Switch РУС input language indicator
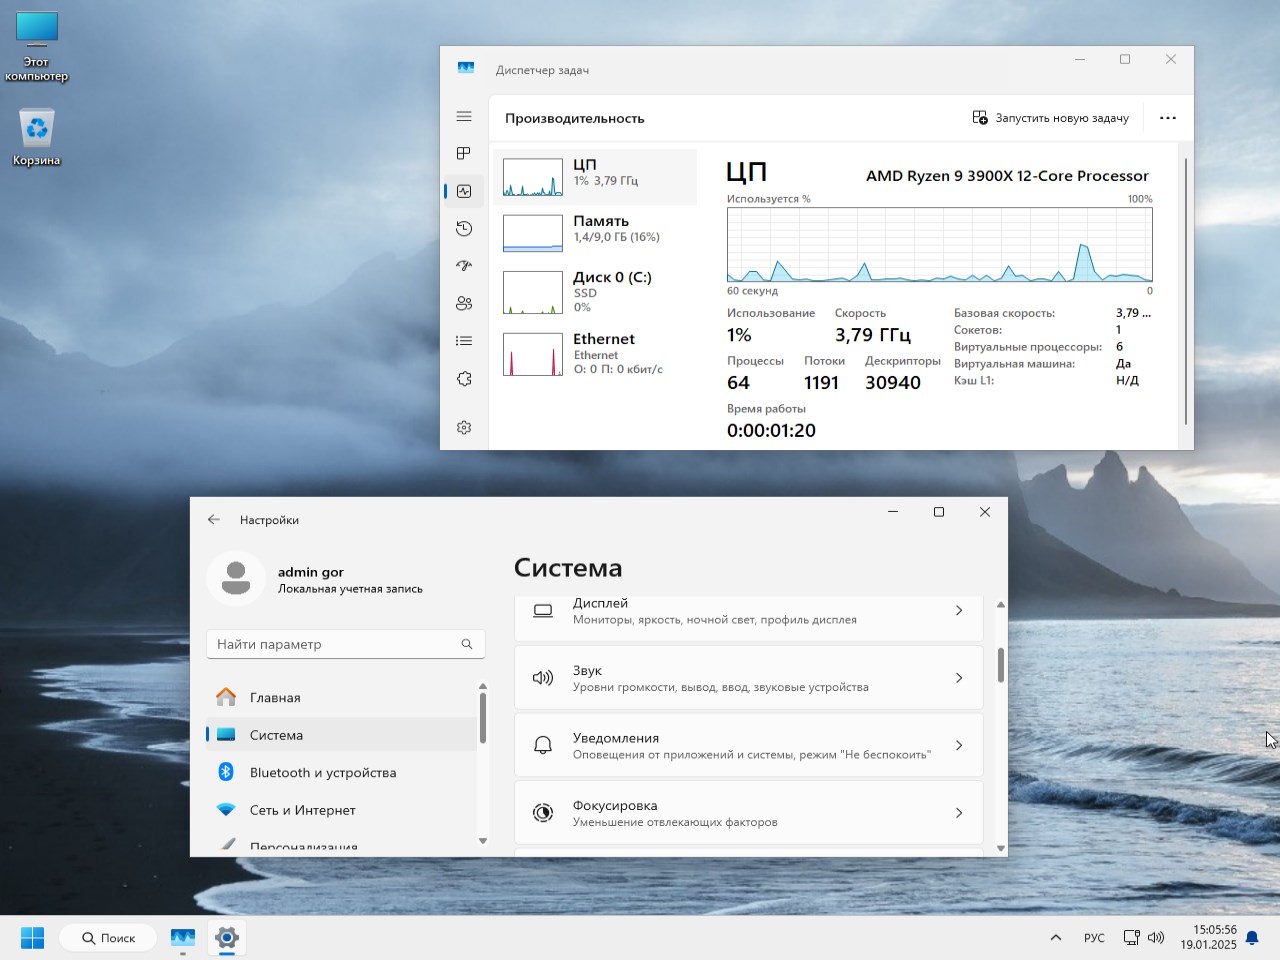1280x960 pixels. point(1094,938)
